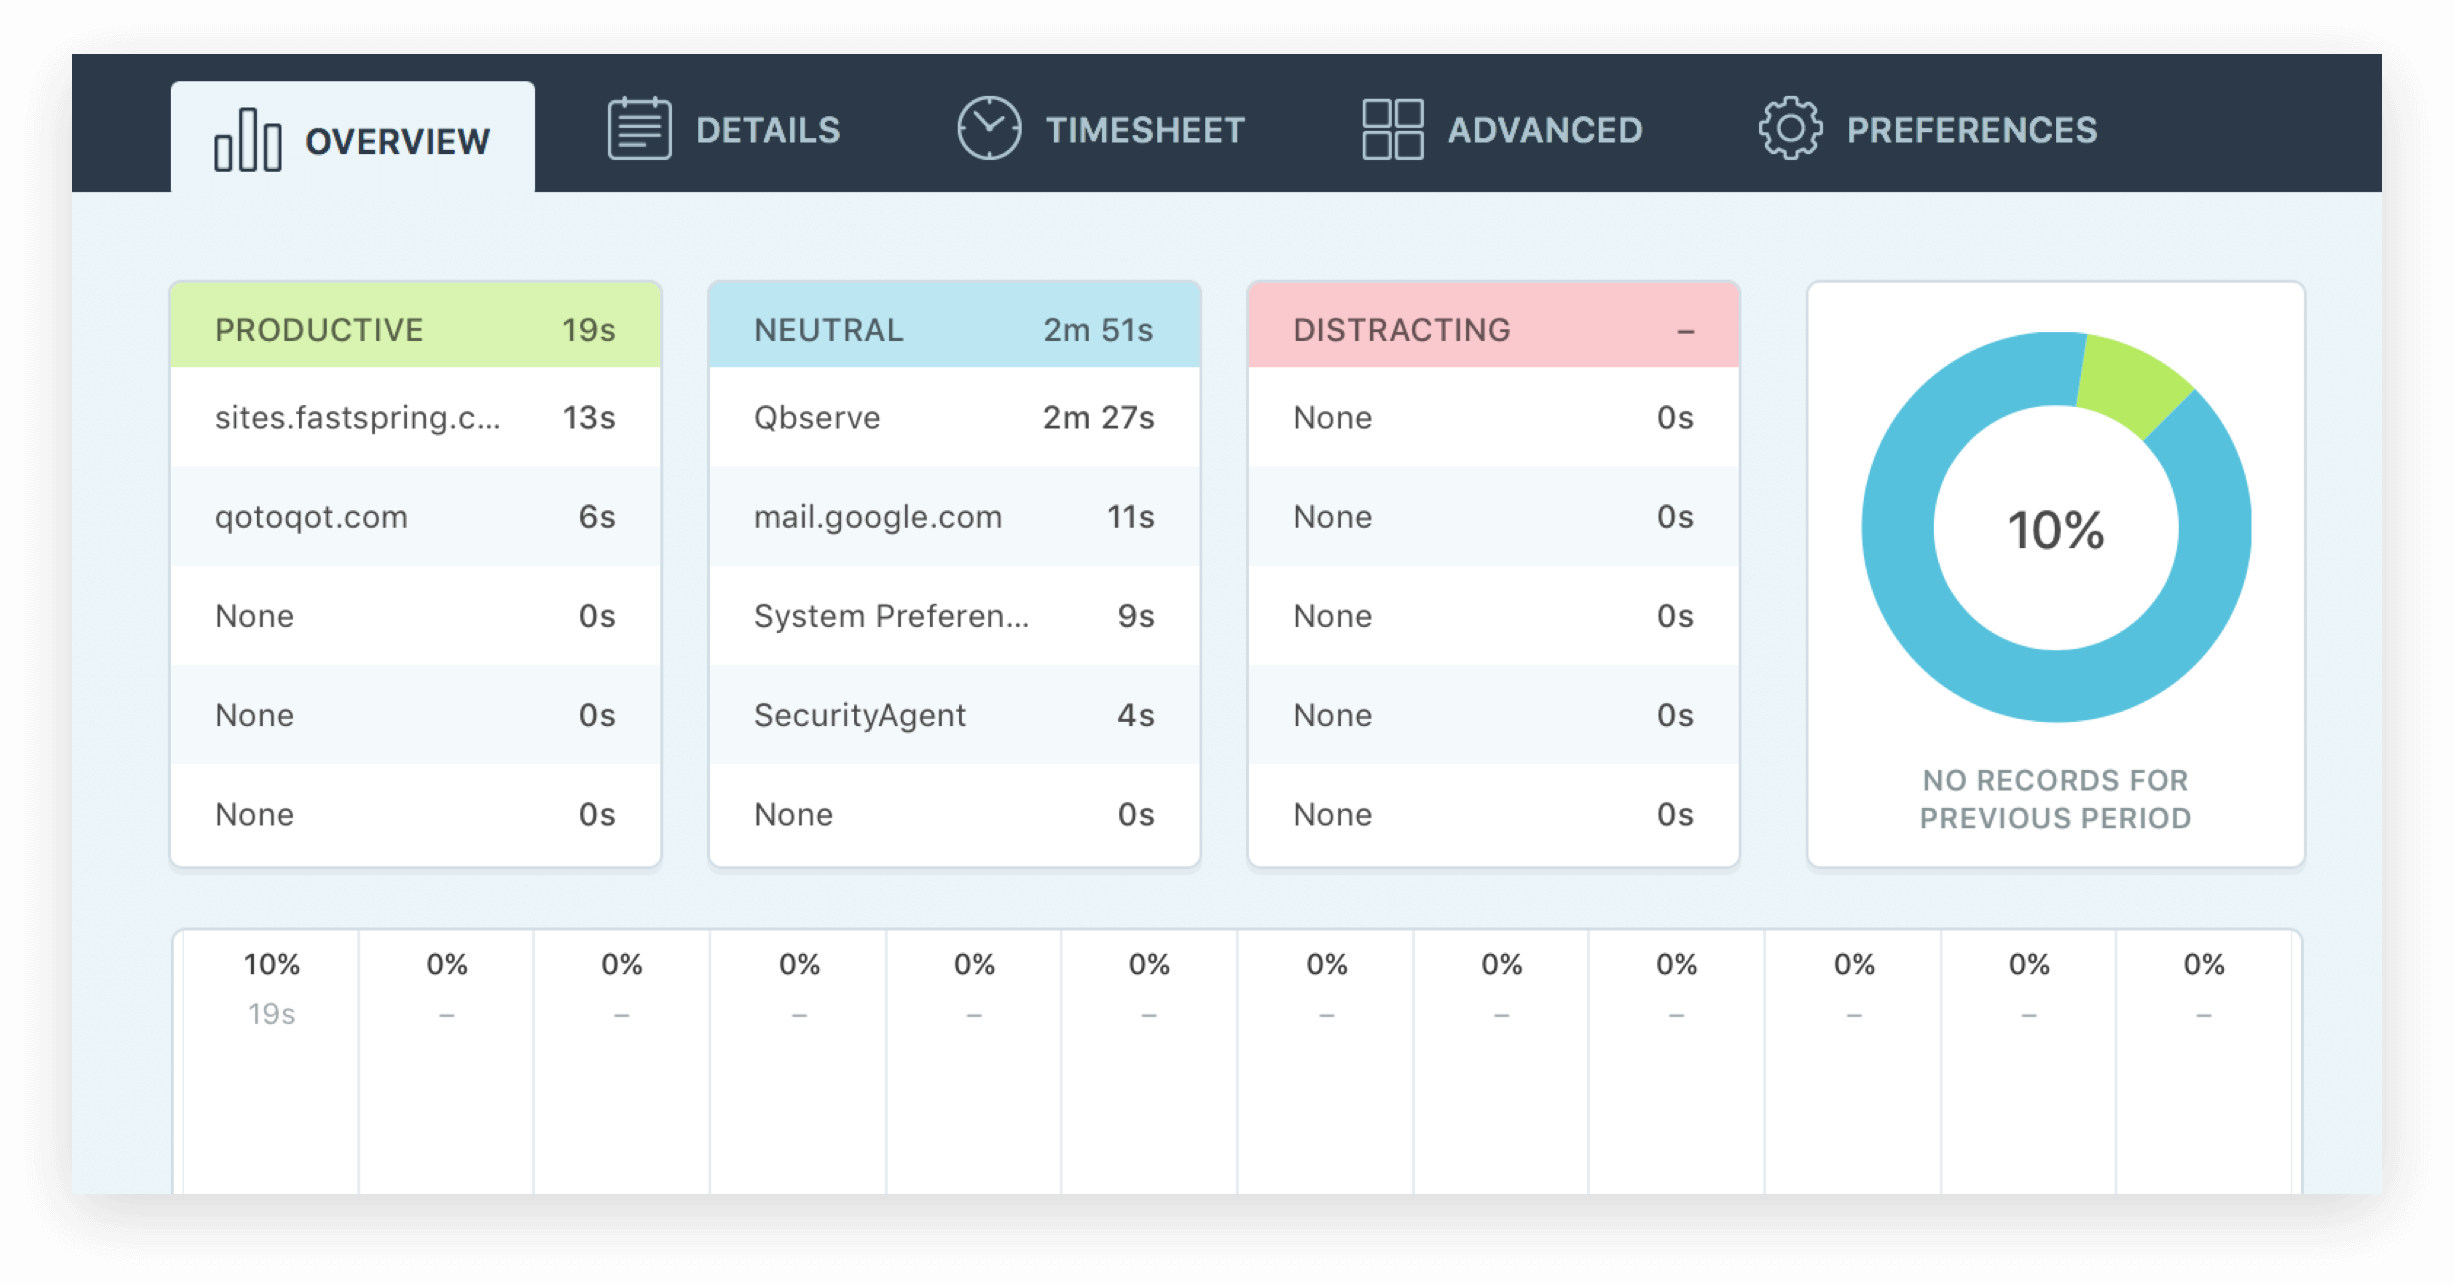This screenshot has width=2454, height=1284.
Task: Select the Qbserve entry in Neutral list
Action: [954, 418]
